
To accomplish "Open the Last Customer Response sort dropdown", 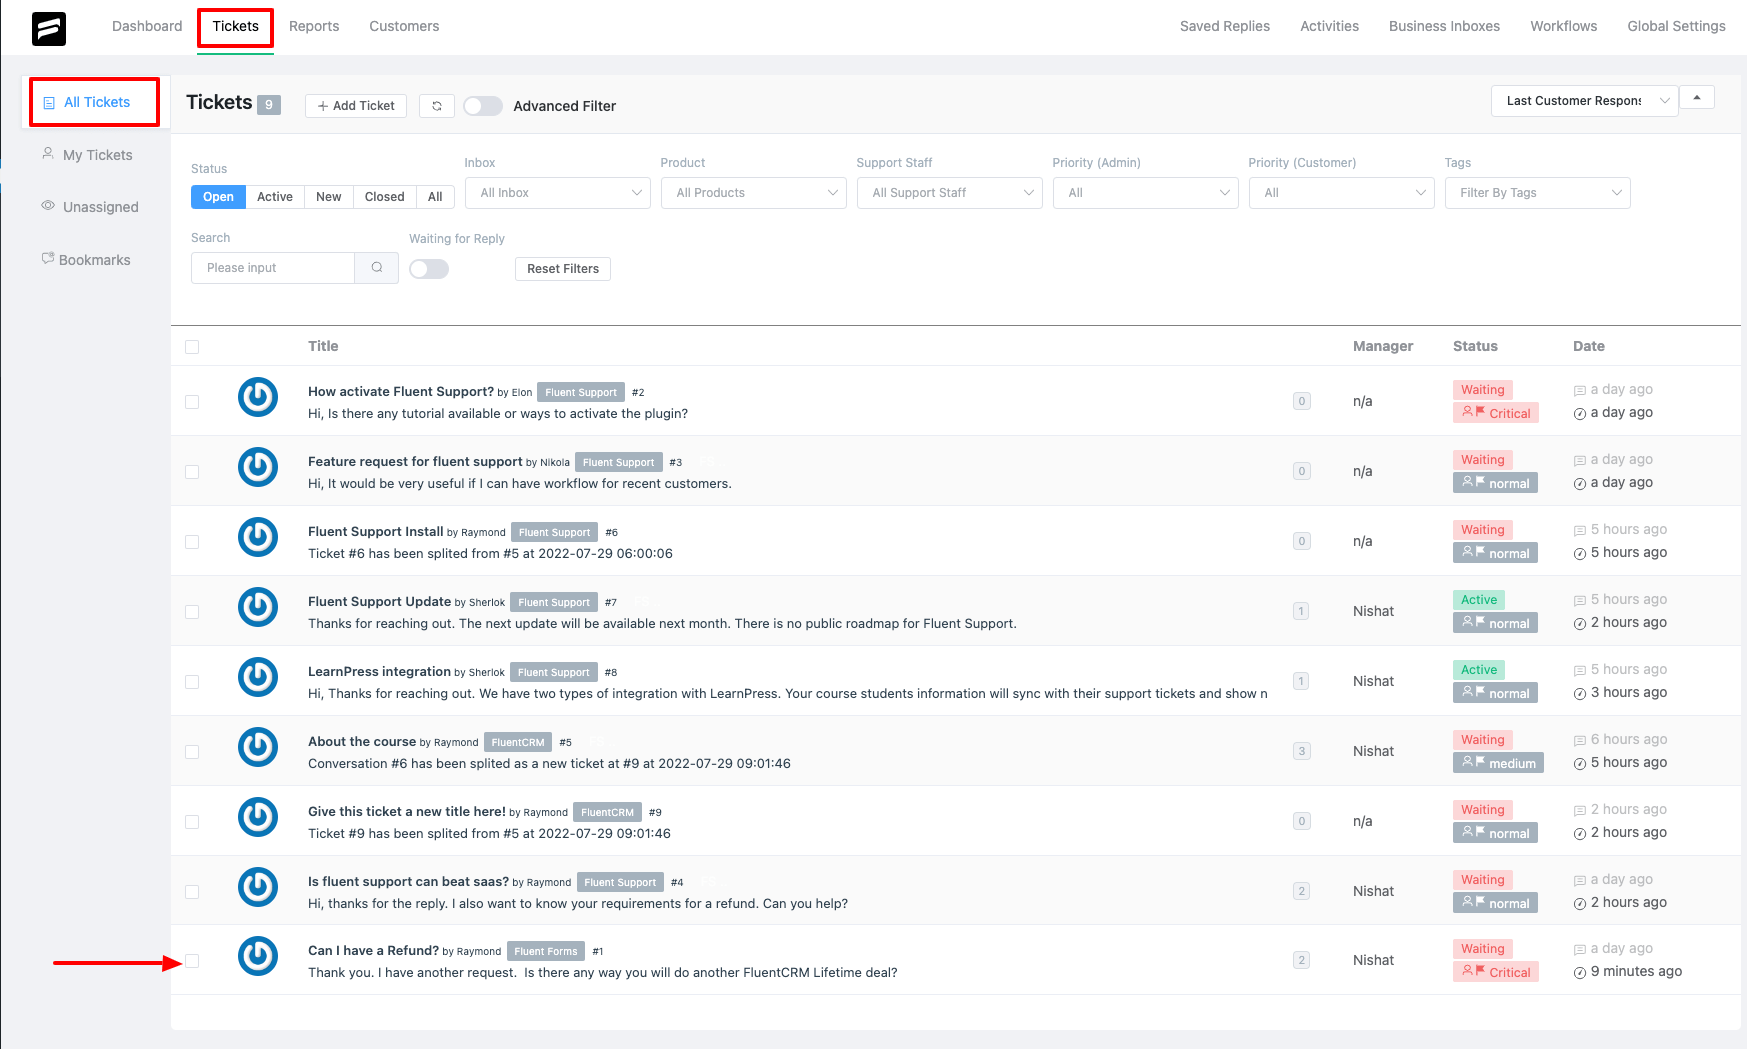I will coord(1585,101).
